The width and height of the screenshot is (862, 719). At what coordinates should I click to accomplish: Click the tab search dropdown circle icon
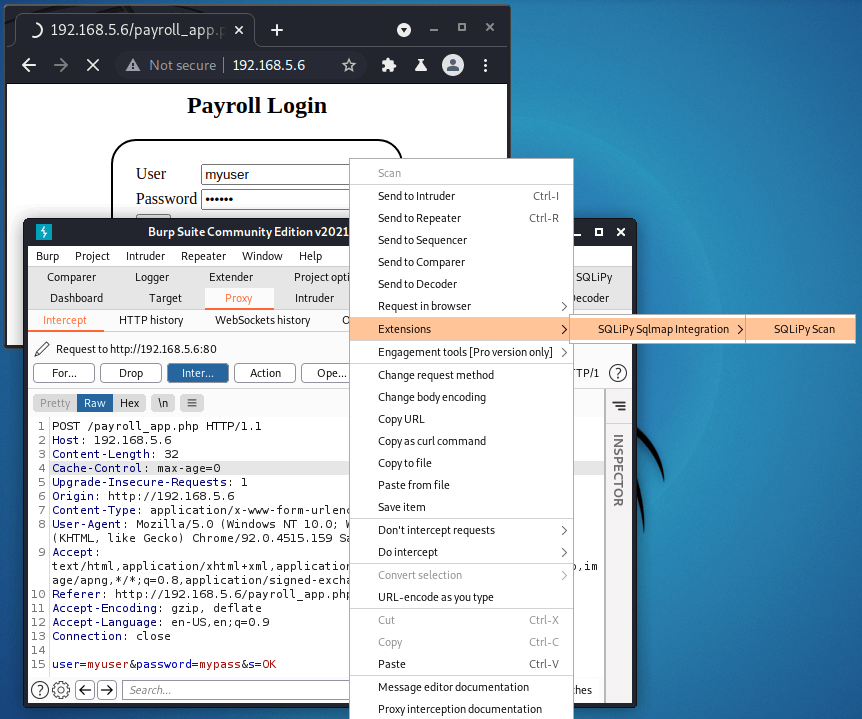(x=404, y=30)
